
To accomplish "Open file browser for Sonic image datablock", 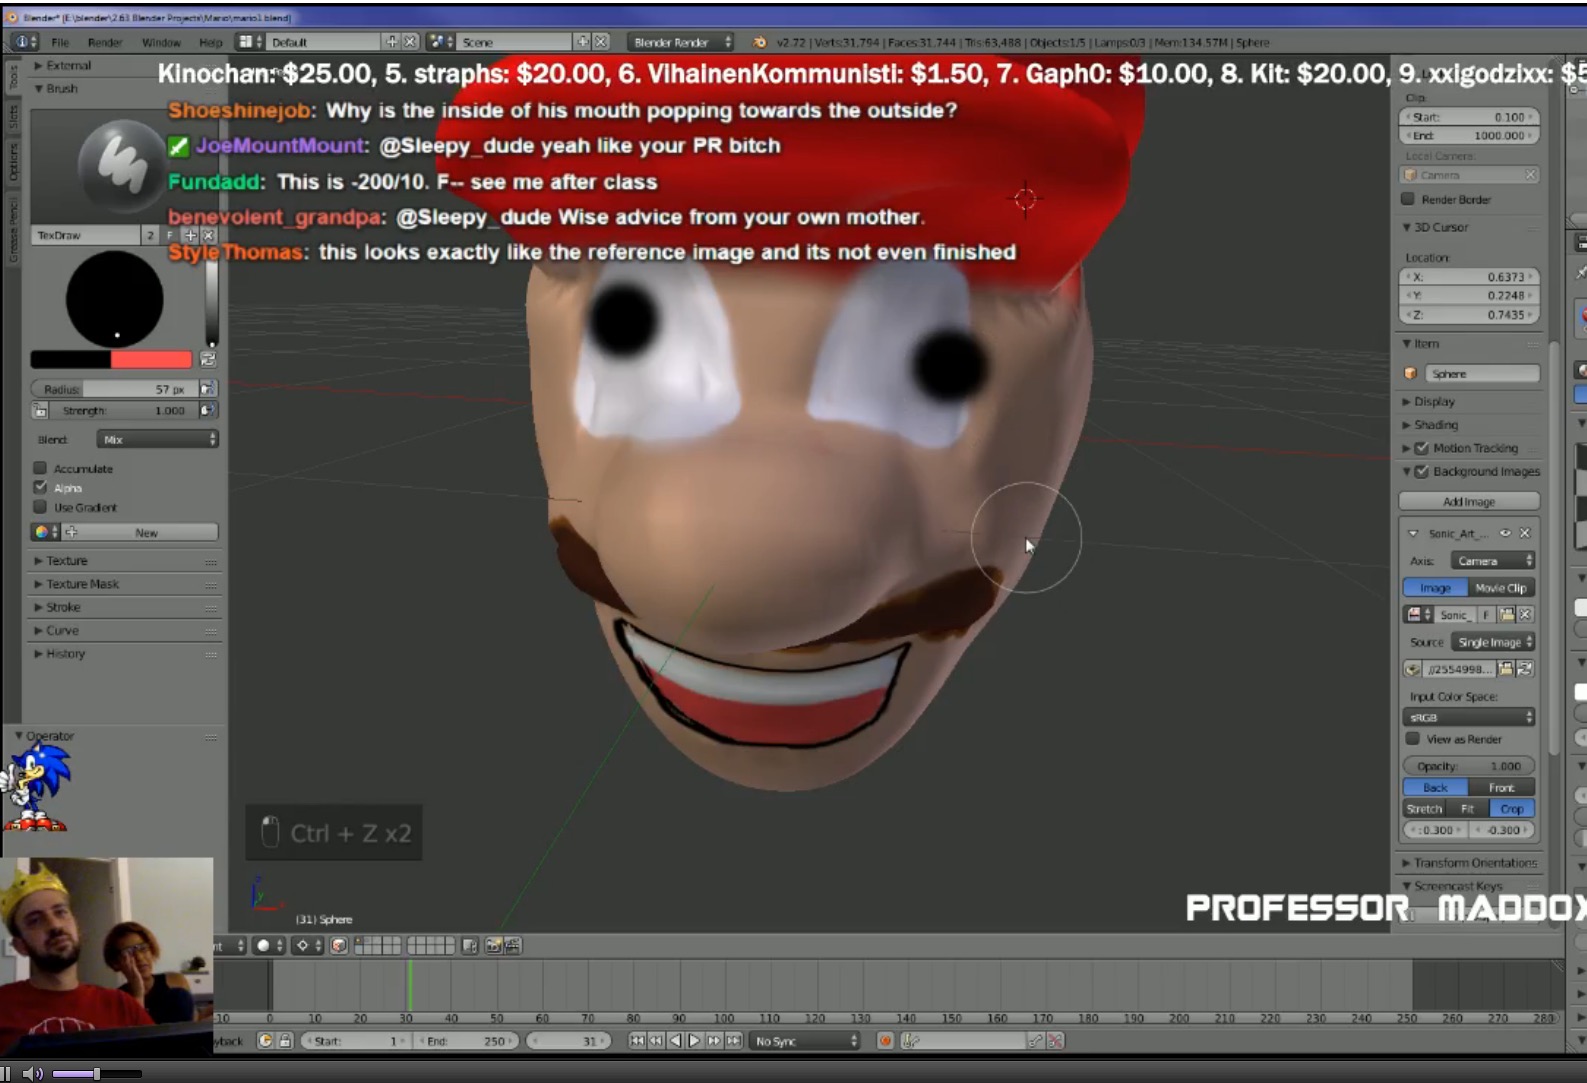I will pos(1507,615).
